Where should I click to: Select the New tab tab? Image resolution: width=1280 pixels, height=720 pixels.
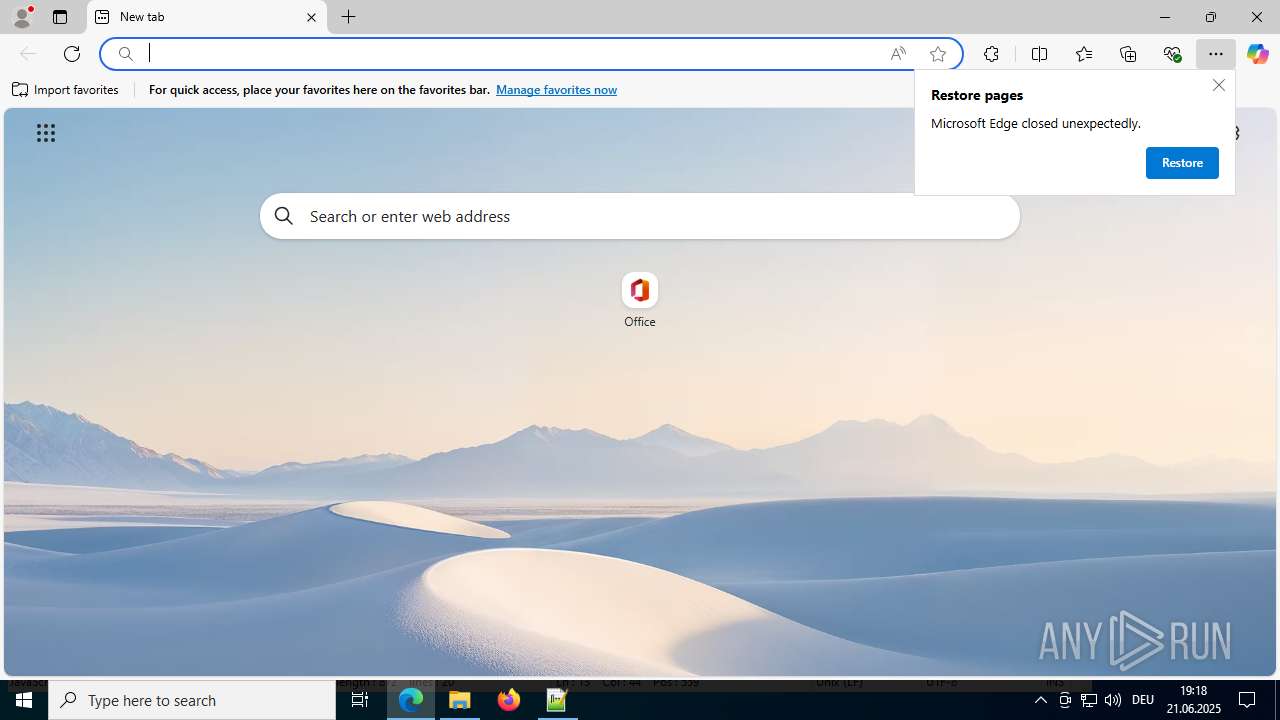207,17
